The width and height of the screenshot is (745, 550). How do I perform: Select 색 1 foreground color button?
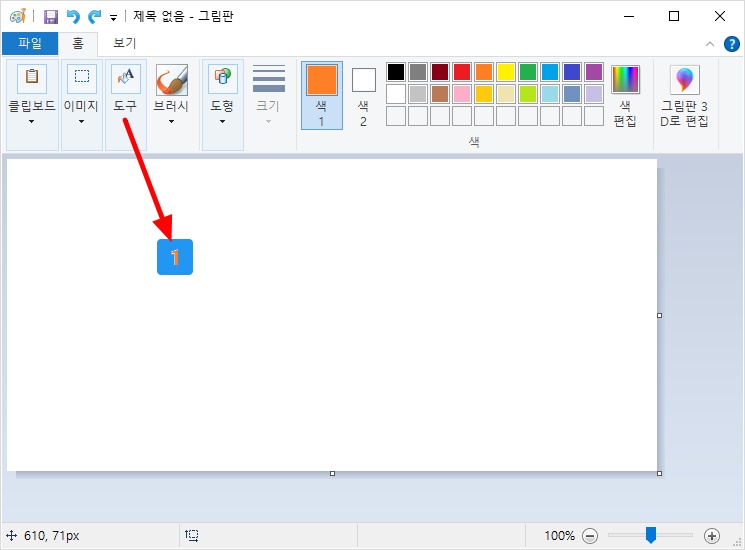pyautogui.click(x=322, y=95)
